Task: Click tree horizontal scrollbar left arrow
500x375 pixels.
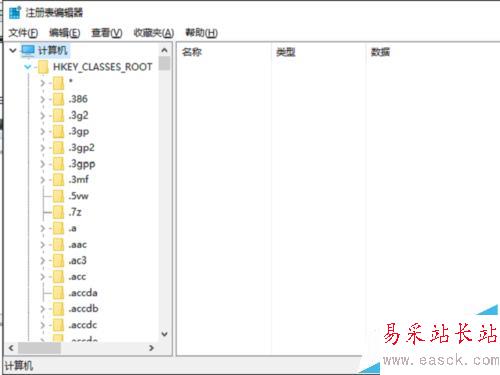Action: click(11, 348)
